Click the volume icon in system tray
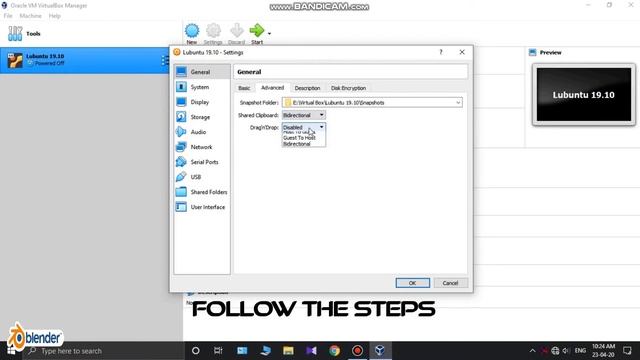This screenshot has width=640, height=360. tap(565, 351)
